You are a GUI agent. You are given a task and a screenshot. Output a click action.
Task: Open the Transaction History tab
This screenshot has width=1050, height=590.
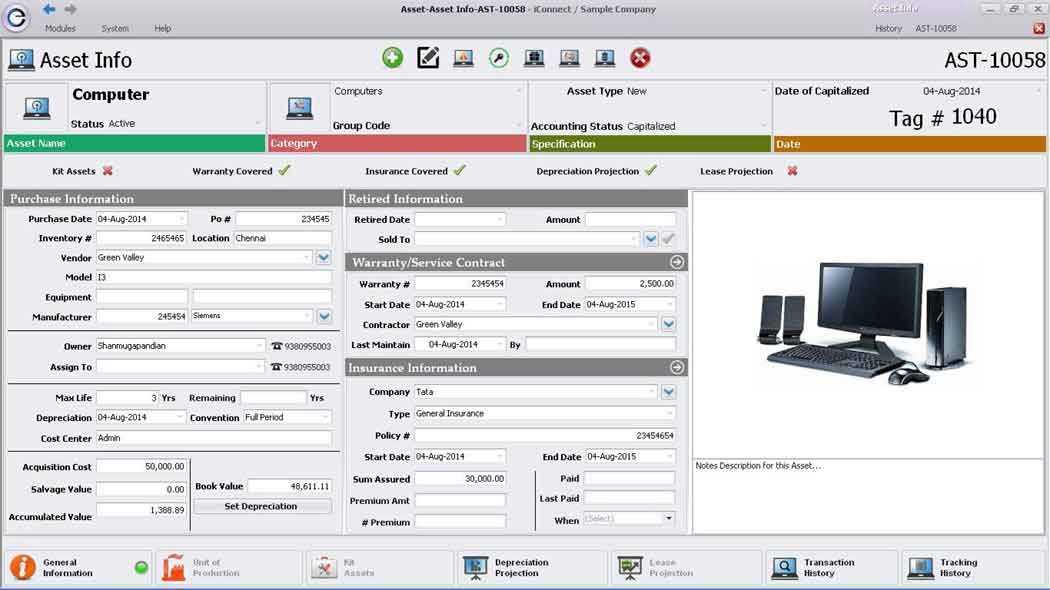pyautogui.click(x=829, y=568)
